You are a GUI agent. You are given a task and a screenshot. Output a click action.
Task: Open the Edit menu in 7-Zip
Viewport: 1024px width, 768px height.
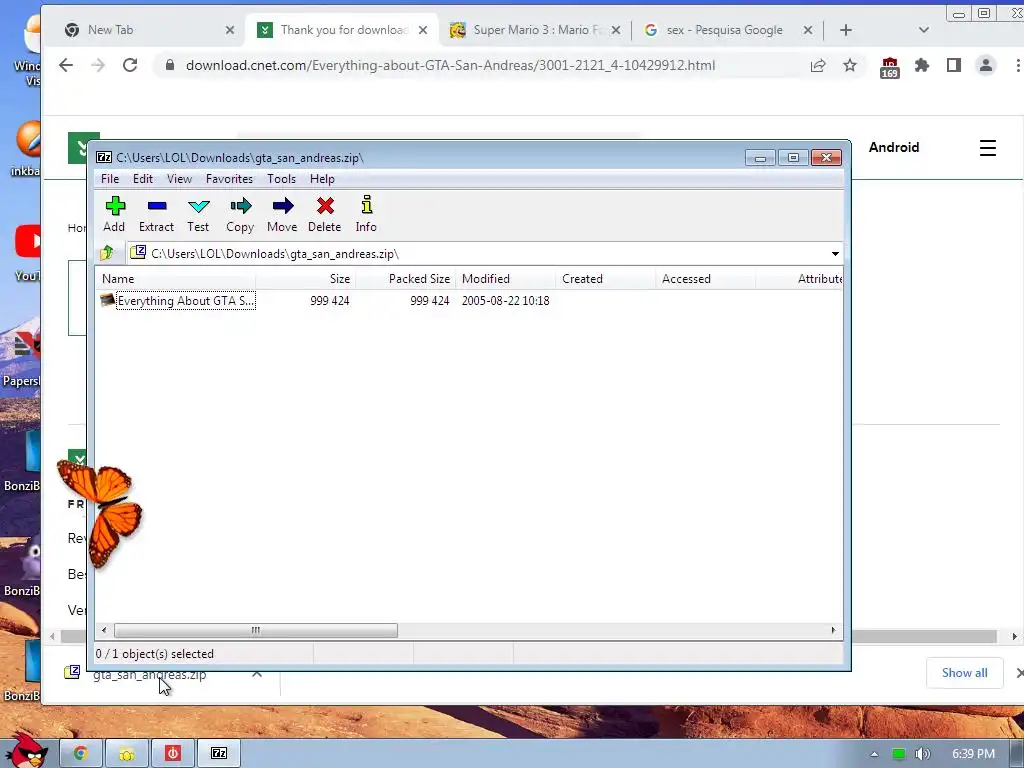tap(142, 179)
